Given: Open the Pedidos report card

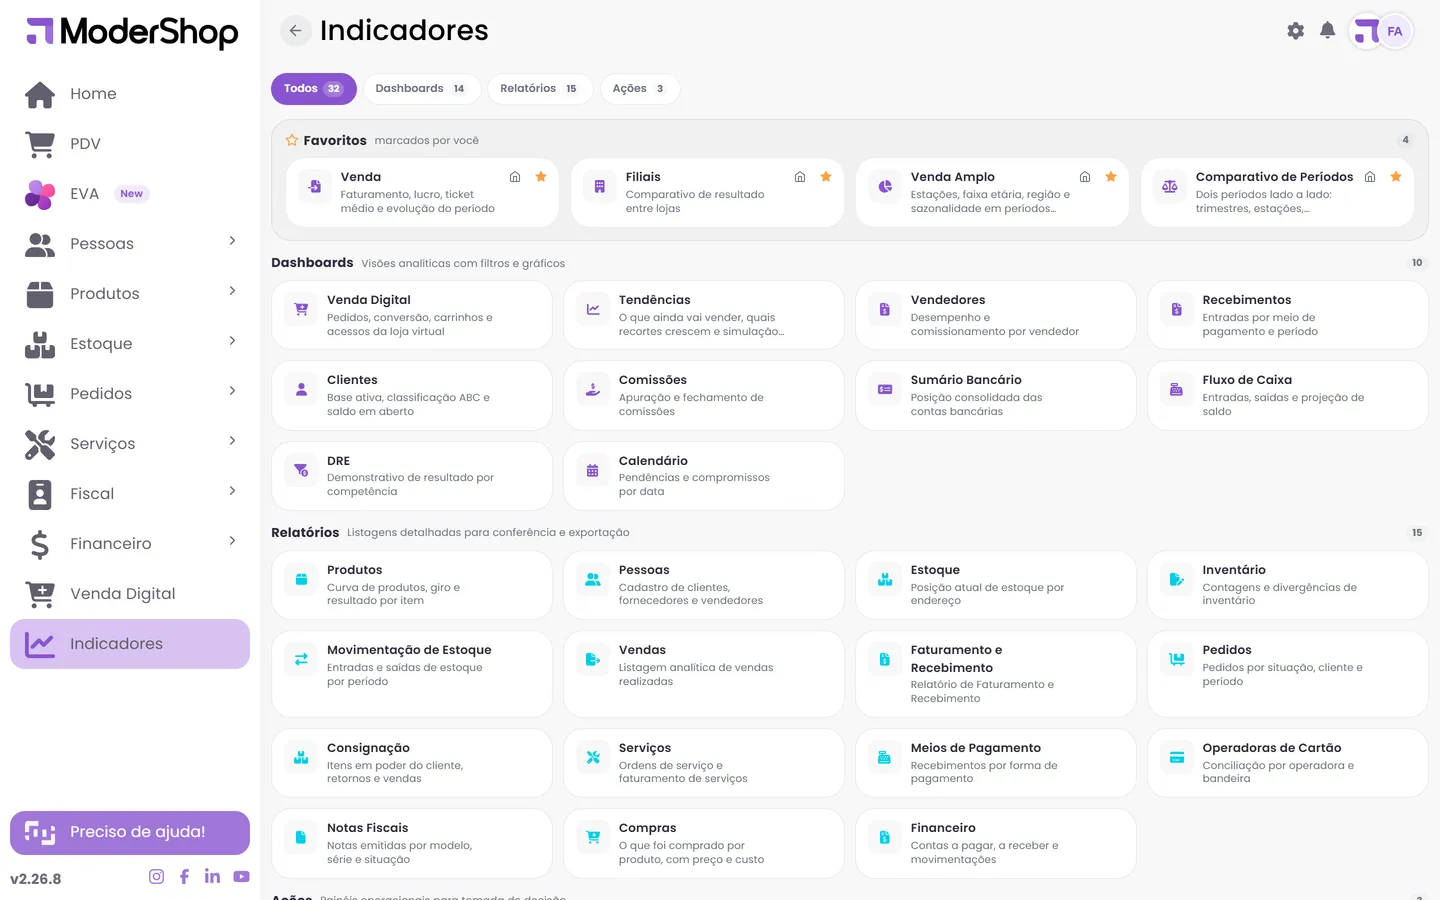Looking at the screenshot, I should [x=1288, y=674].
